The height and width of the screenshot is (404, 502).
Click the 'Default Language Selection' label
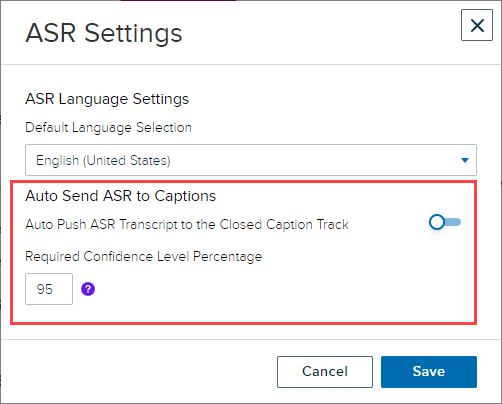point(108,128)
